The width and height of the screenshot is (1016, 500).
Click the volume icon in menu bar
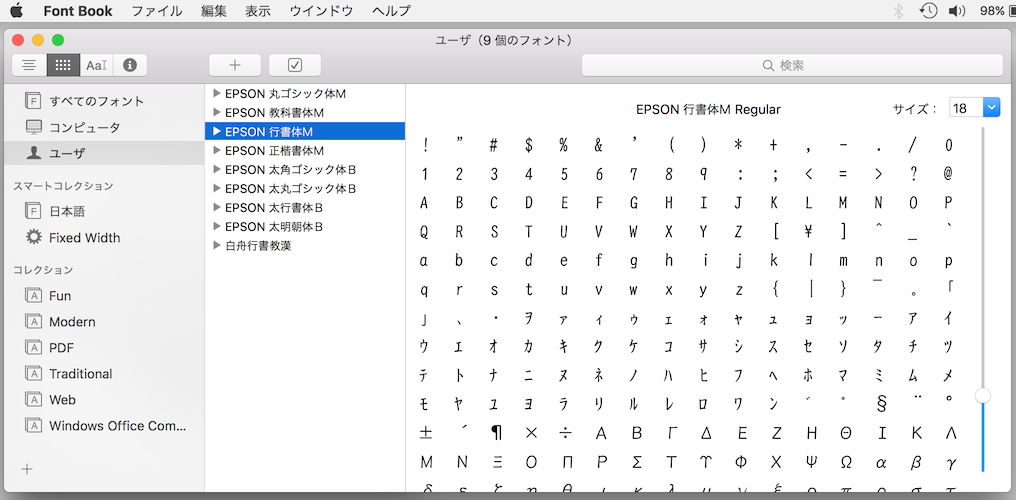tap(957, 10)
